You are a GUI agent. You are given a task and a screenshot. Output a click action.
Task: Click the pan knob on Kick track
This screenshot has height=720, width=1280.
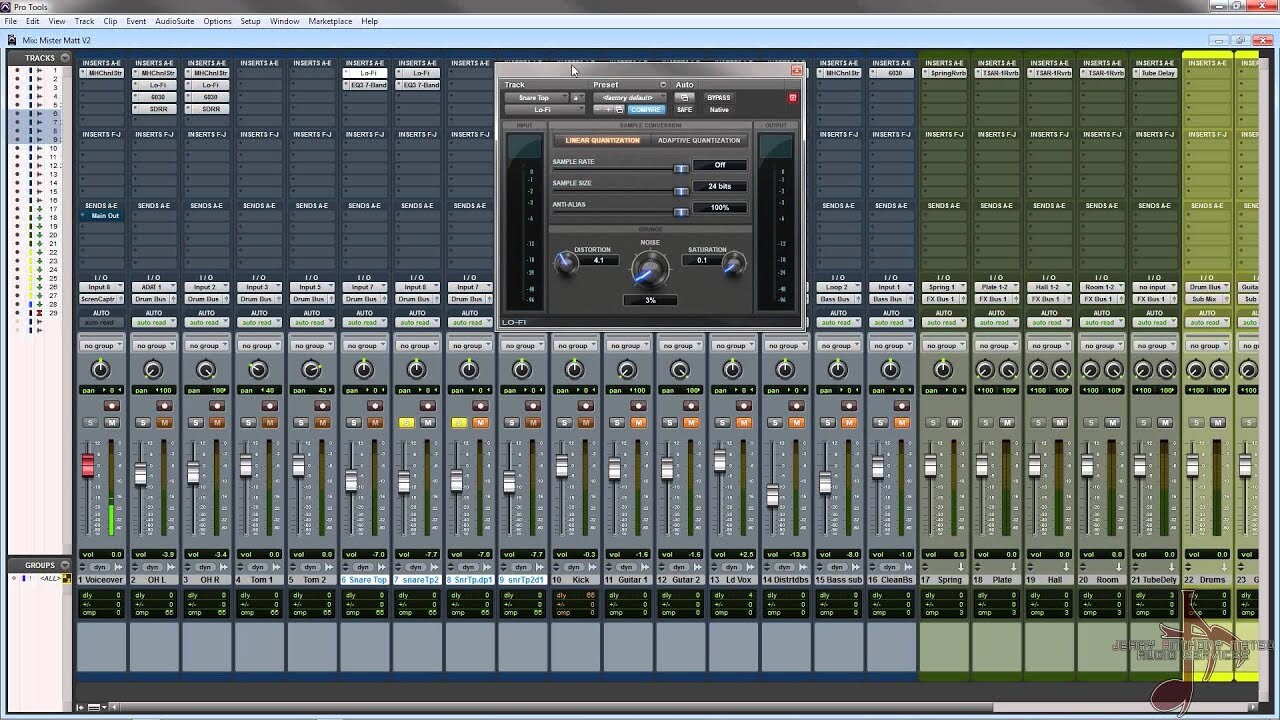click(x=574, y=370)
